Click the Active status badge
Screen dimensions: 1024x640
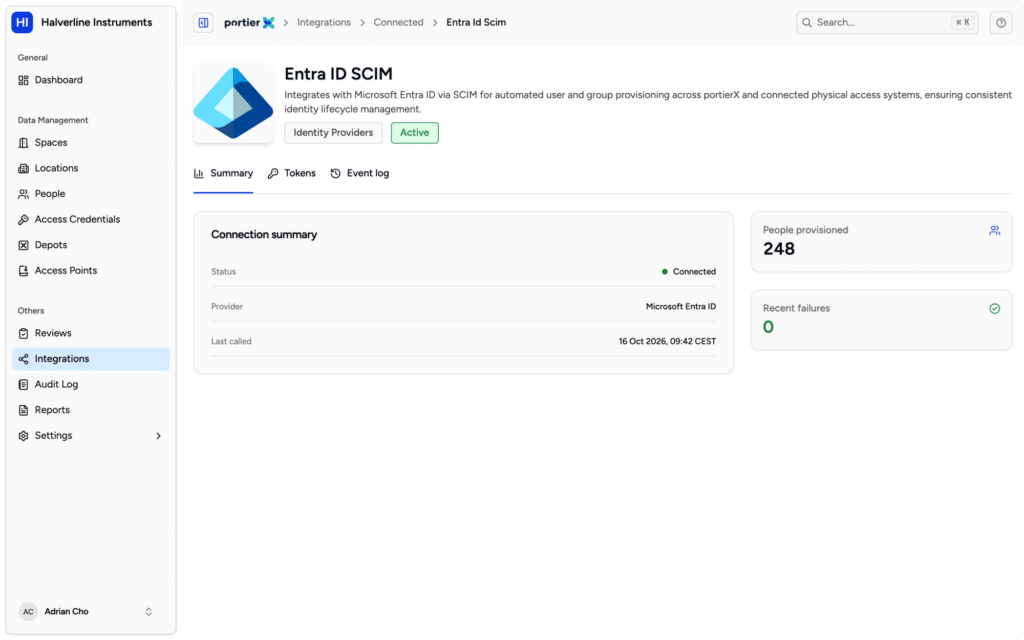pos(415,133)
